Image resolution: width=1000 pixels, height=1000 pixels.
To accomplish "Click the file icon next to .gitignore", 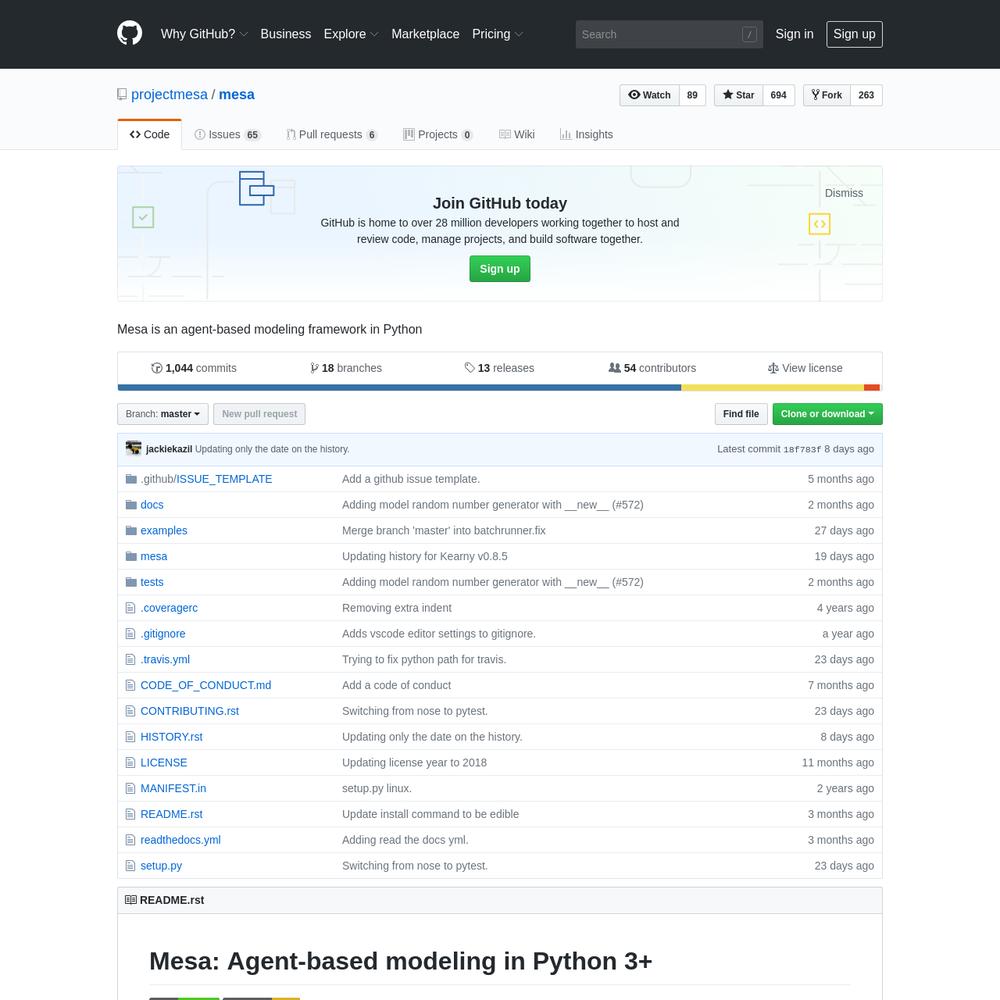I will pos(131,634).
